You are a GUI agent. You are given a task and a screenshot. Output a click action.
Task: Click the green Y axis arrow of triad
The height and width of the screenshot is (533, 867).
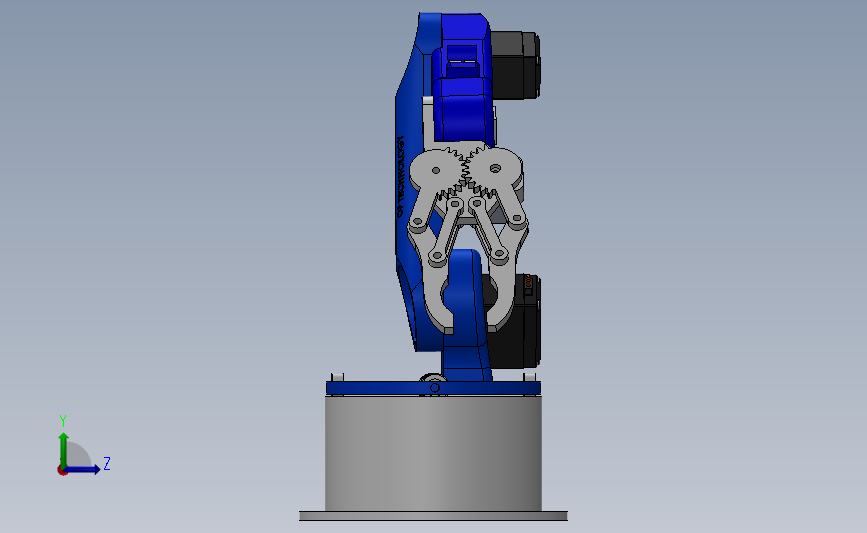(x=64, y=449)
